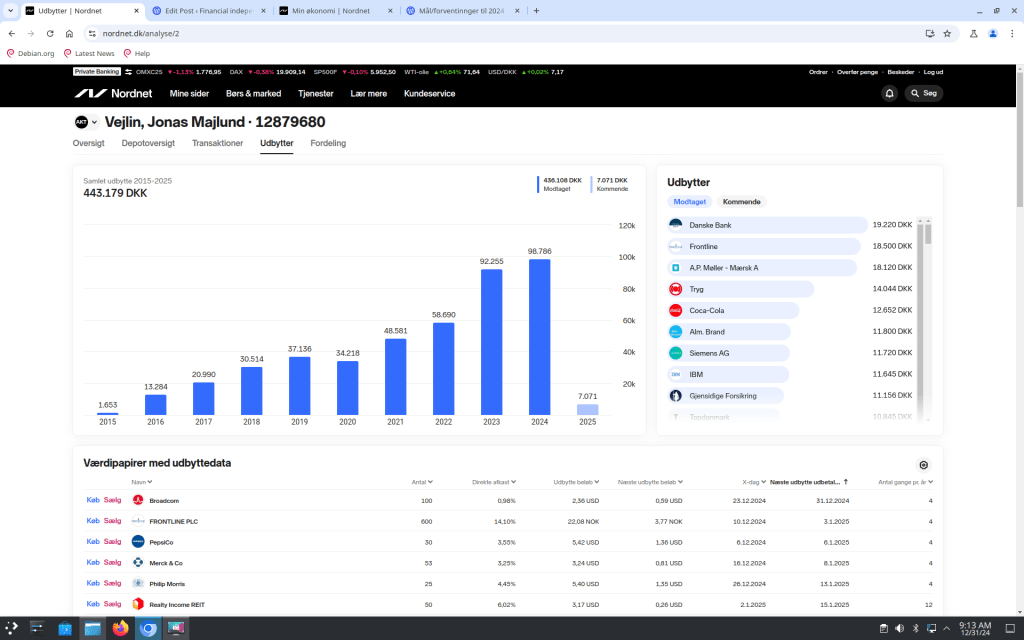Screen dimensions: 1024x640
Task: Click the Coca-Cola company icon
Action: [675, 310]
